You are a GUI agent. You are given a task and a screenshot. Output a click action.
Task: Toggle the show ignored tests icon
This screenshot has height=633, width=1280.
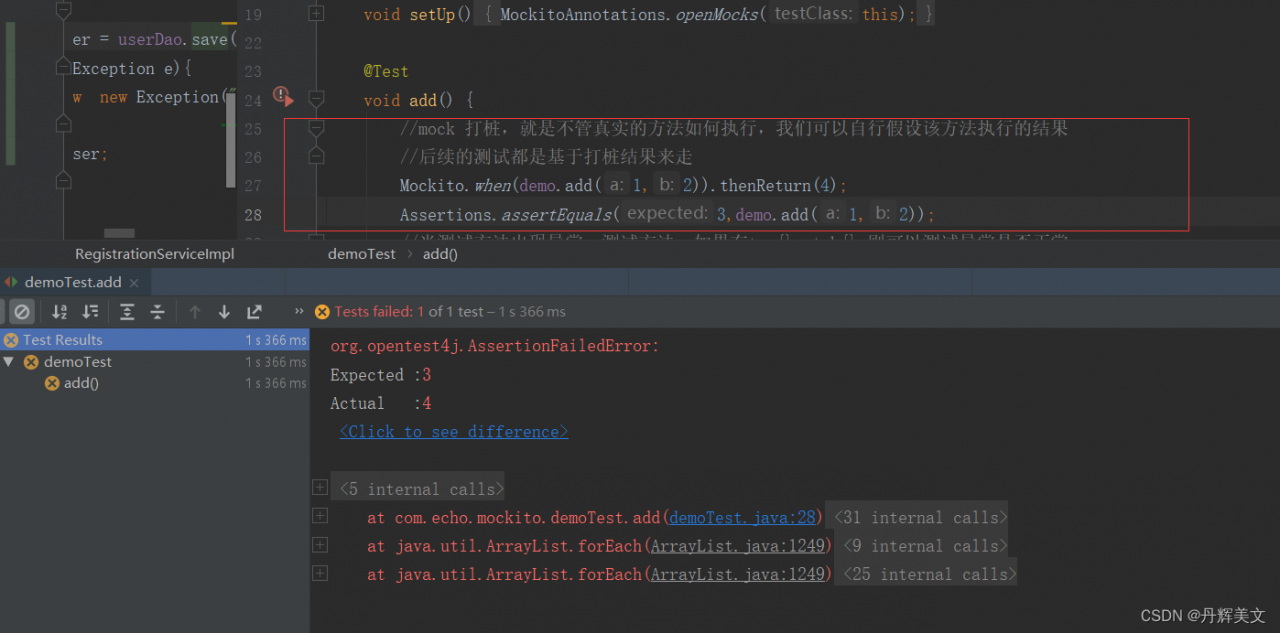(x=21, y=312)
